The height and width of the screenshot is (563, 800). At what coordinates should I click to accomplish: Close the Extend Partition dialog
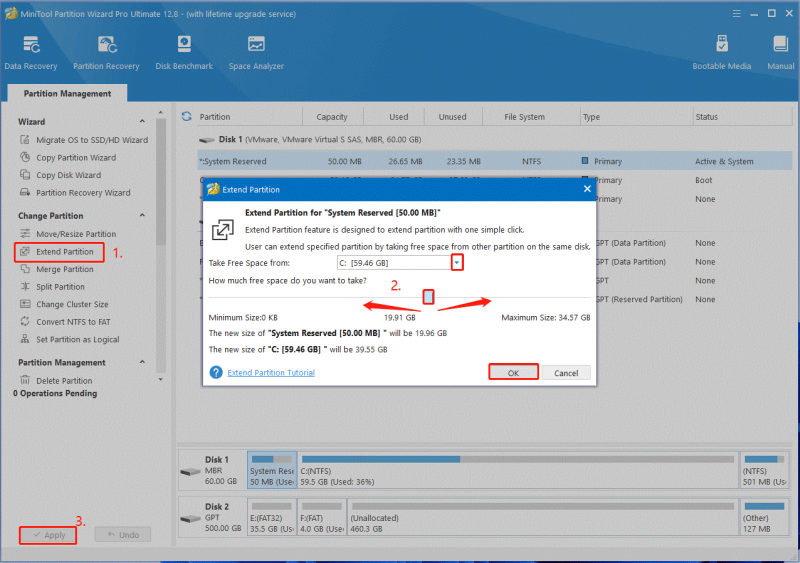coord(587,189)
